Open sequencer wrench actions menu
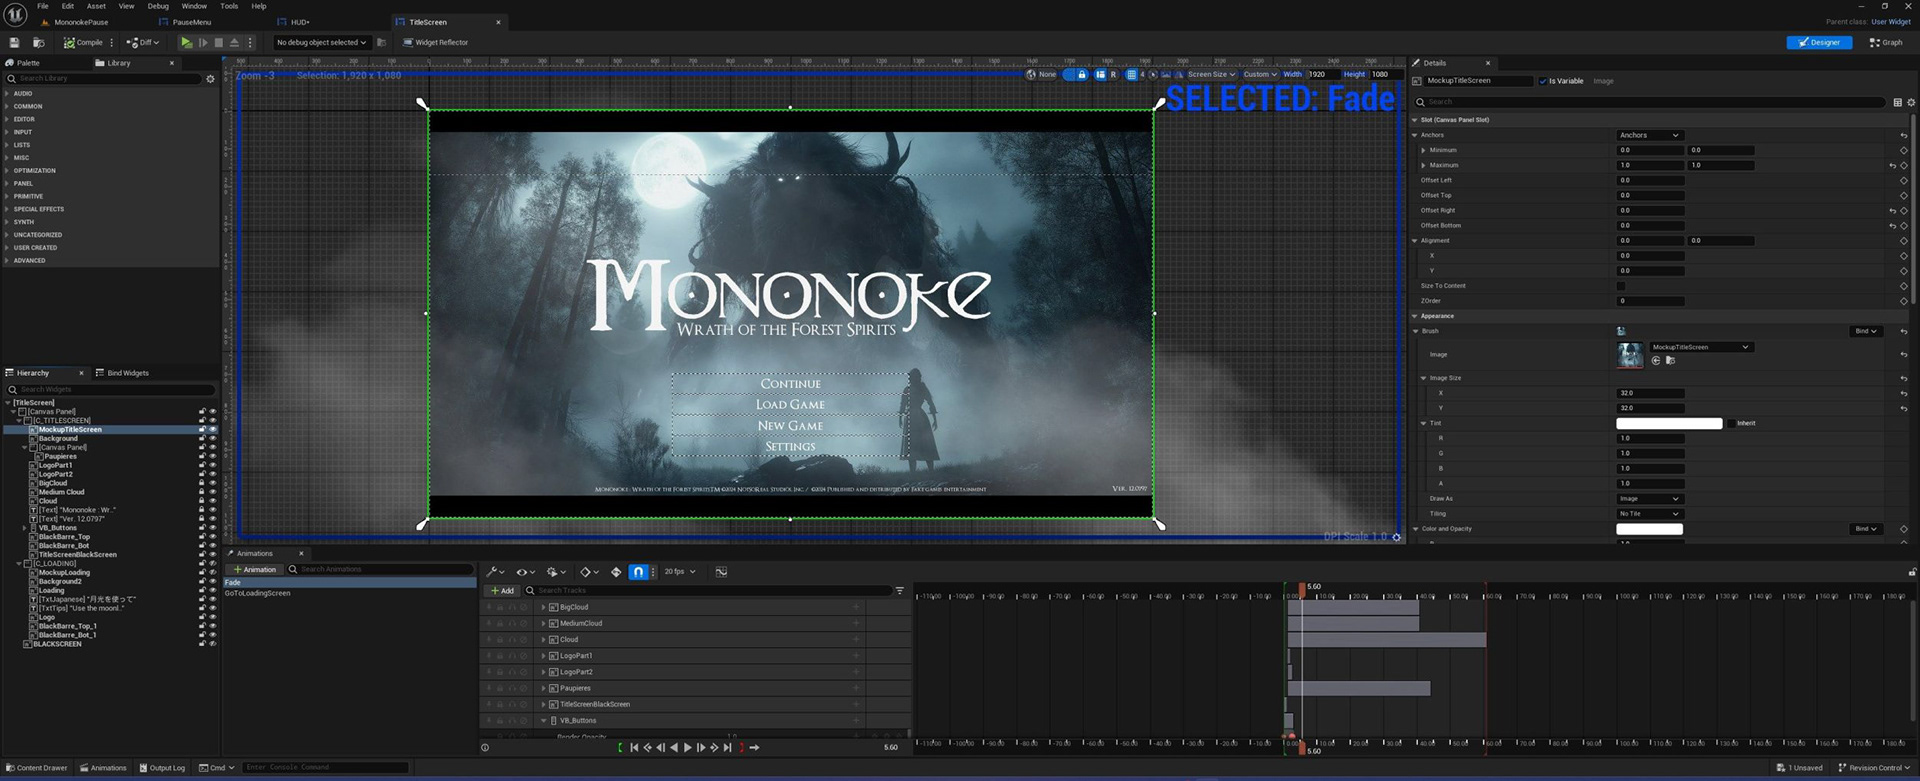Image resolution: width=1920 pixels, height=781 pixels. tap(494, 572)
